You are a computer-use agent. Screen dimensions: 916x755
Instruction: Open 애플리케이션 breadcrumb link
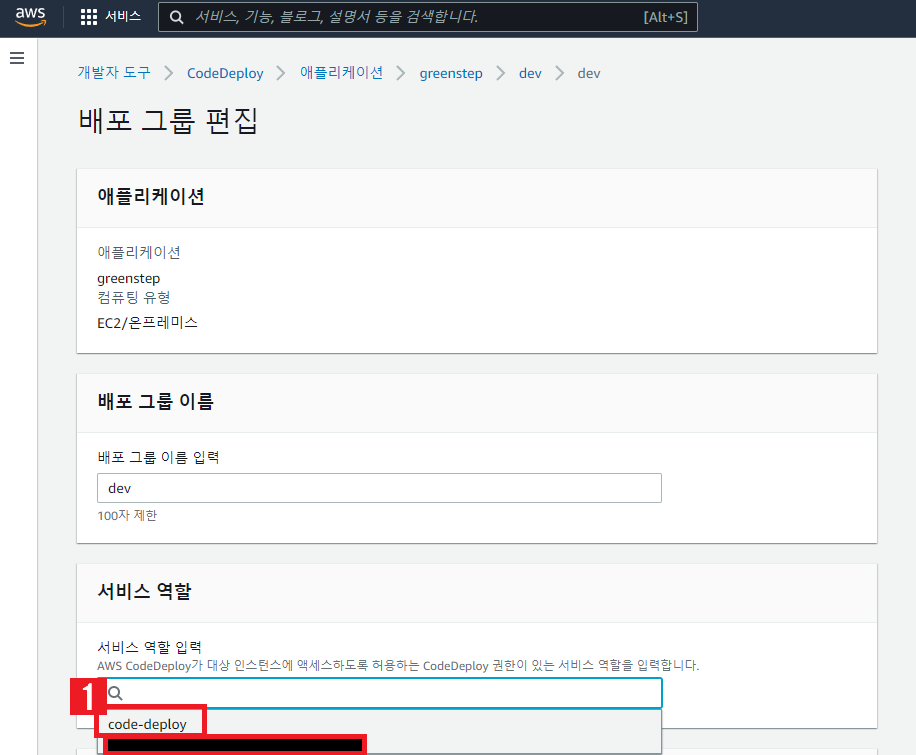point(341,72)
